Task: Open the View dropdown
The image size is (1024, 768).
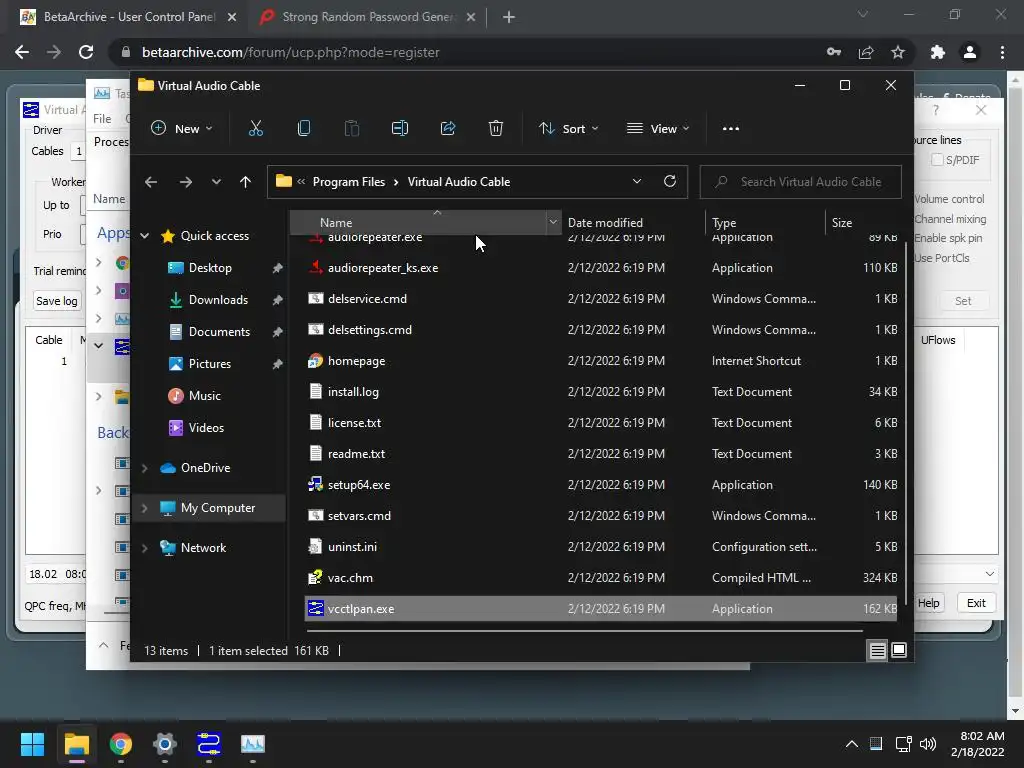Action: coord(658,129)
